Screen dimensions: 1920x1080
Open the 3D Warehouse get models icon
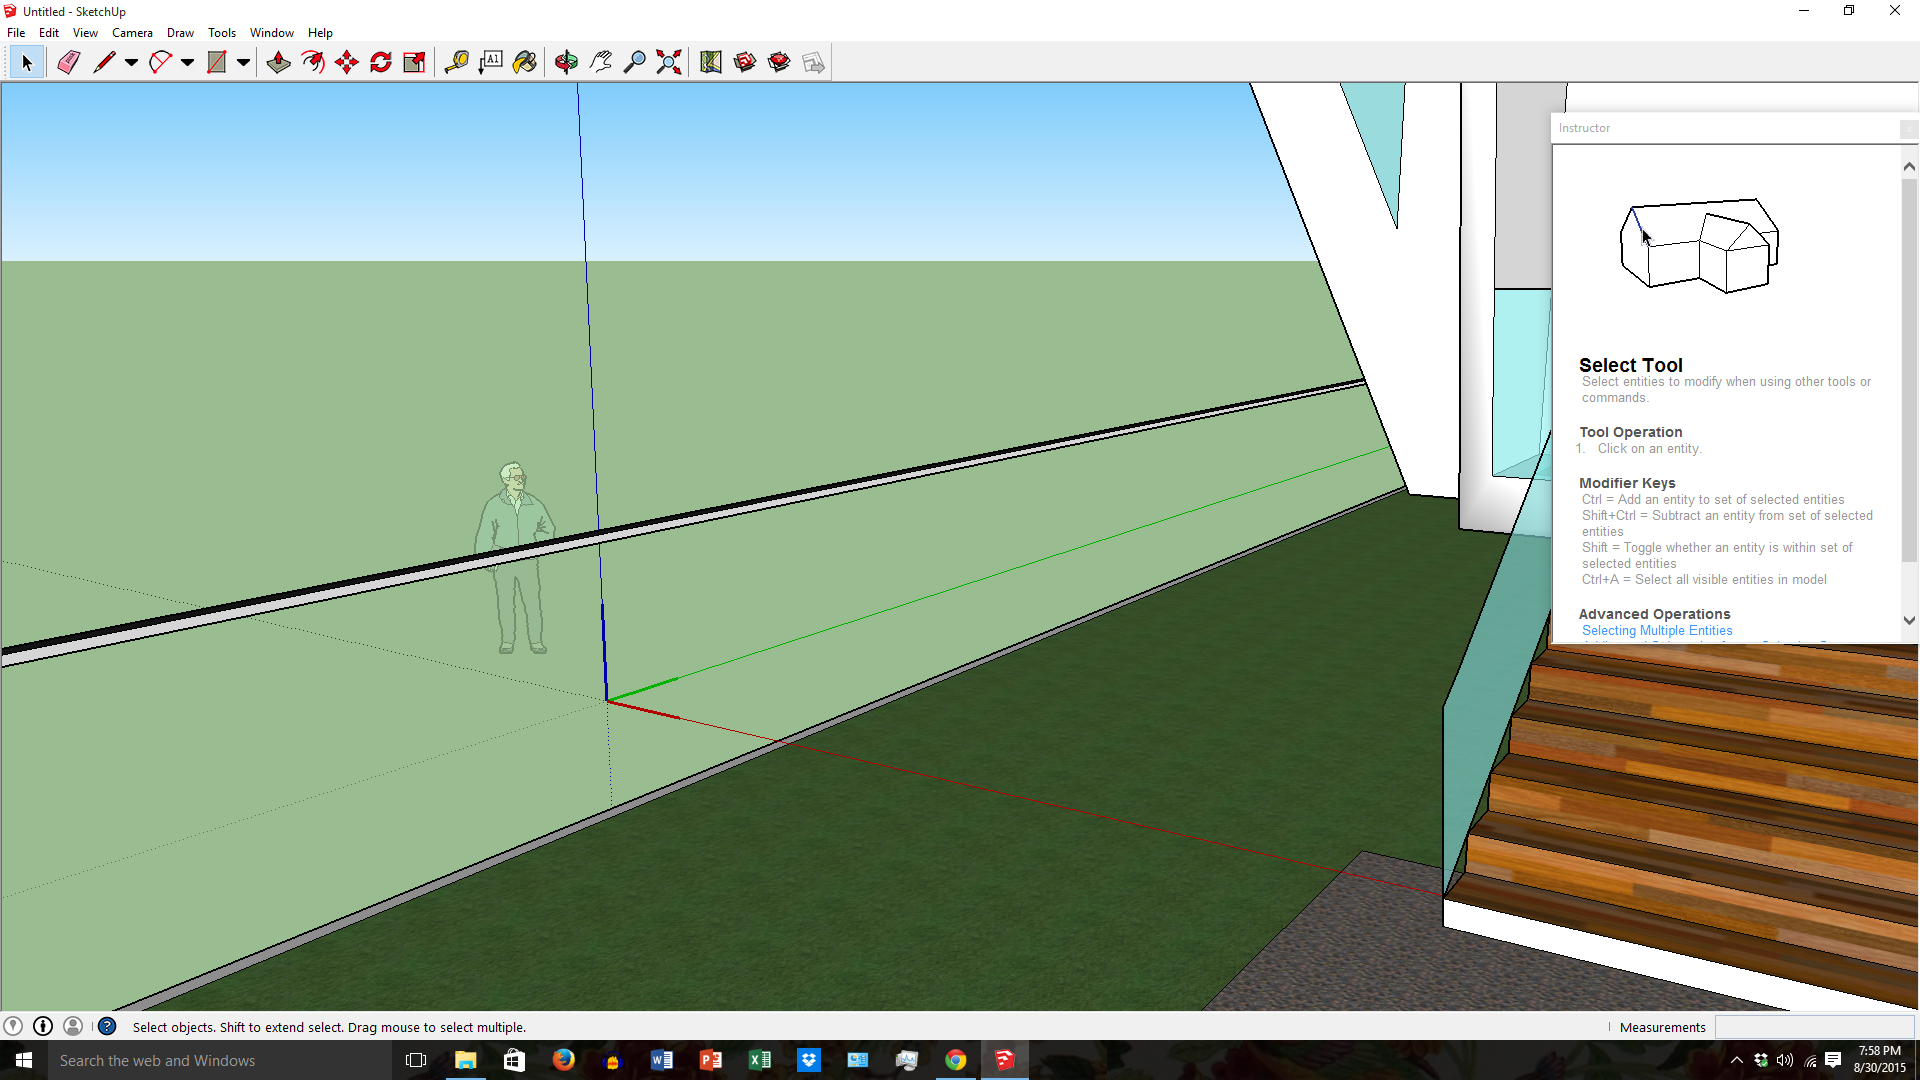(745, 63)
